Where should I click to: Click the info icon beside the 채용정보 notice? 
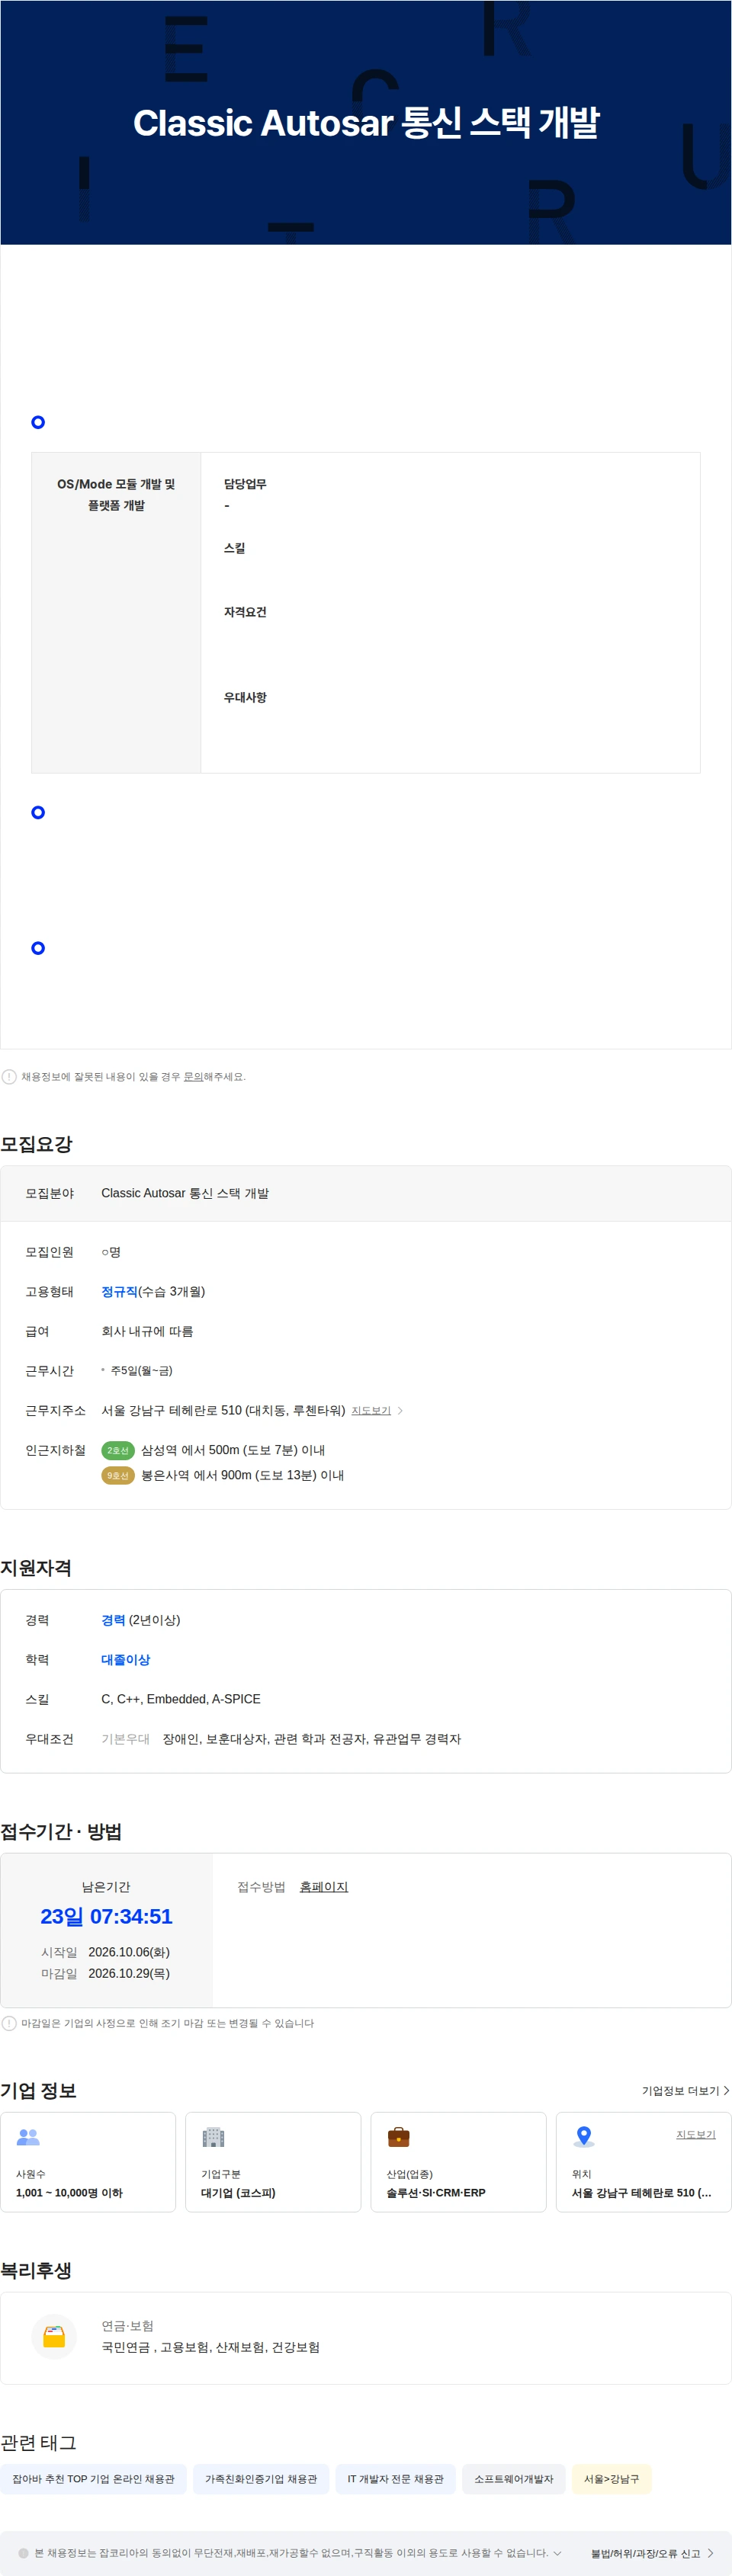[x=9, y=1076]
